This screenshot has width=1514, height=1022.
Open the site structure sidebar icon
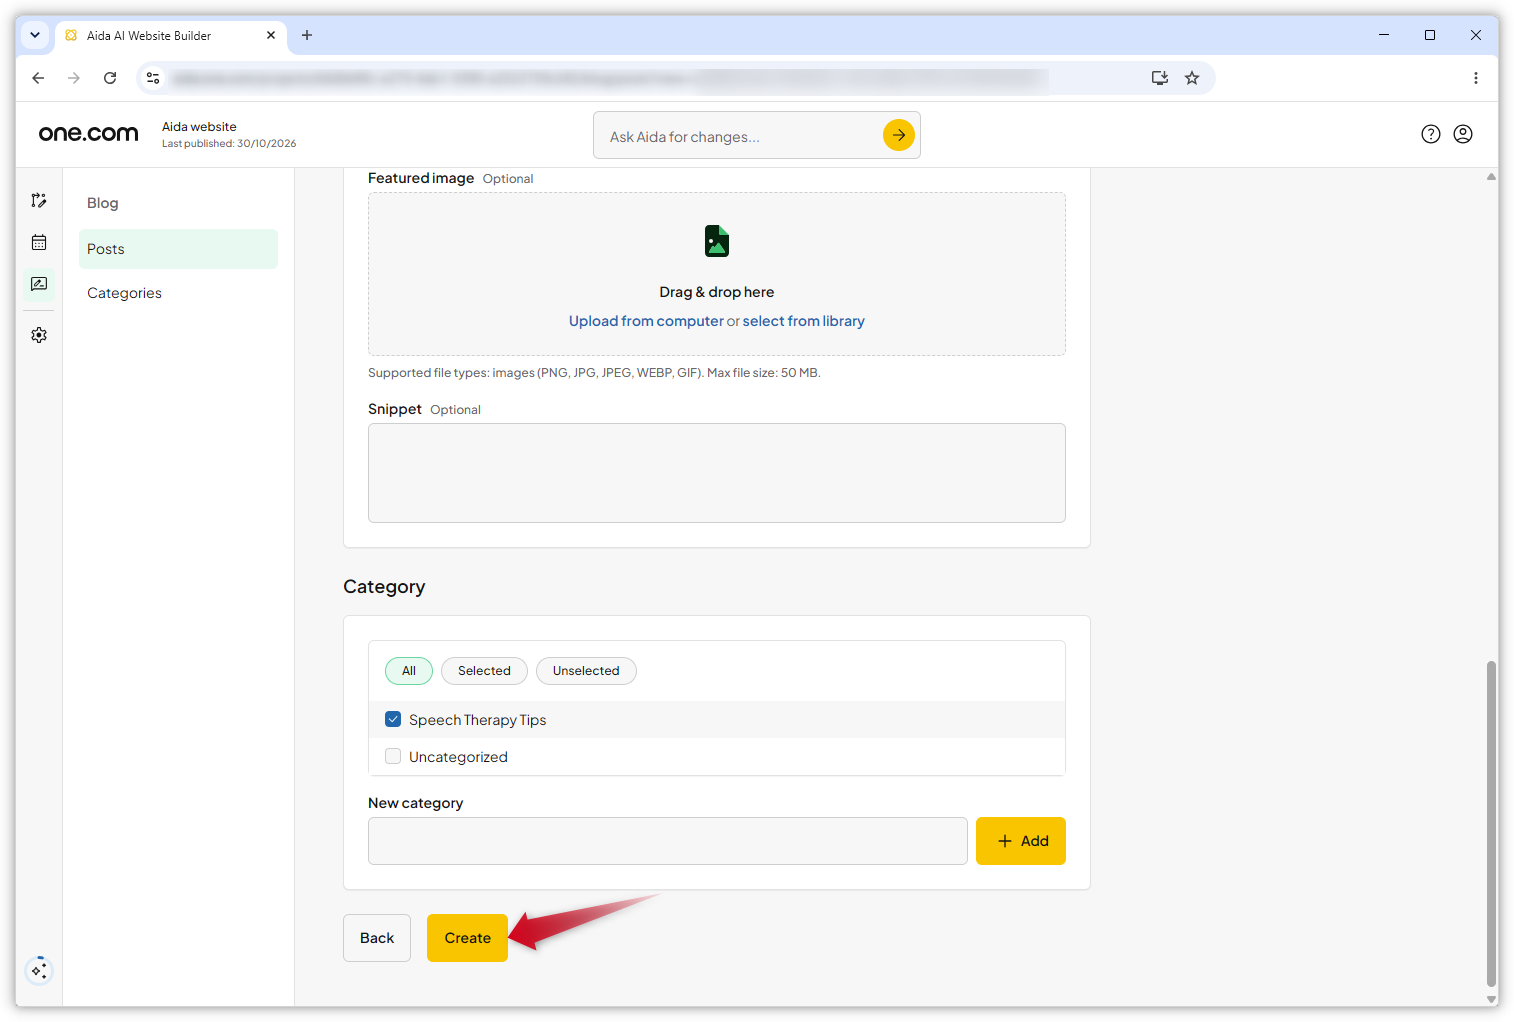click(39, 201)
